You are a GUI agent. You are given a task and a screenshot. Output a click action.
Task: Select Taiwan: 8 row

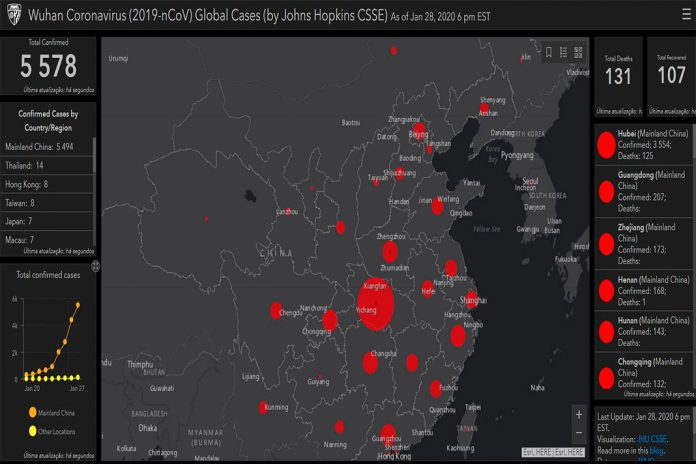(x=47, y=203)
